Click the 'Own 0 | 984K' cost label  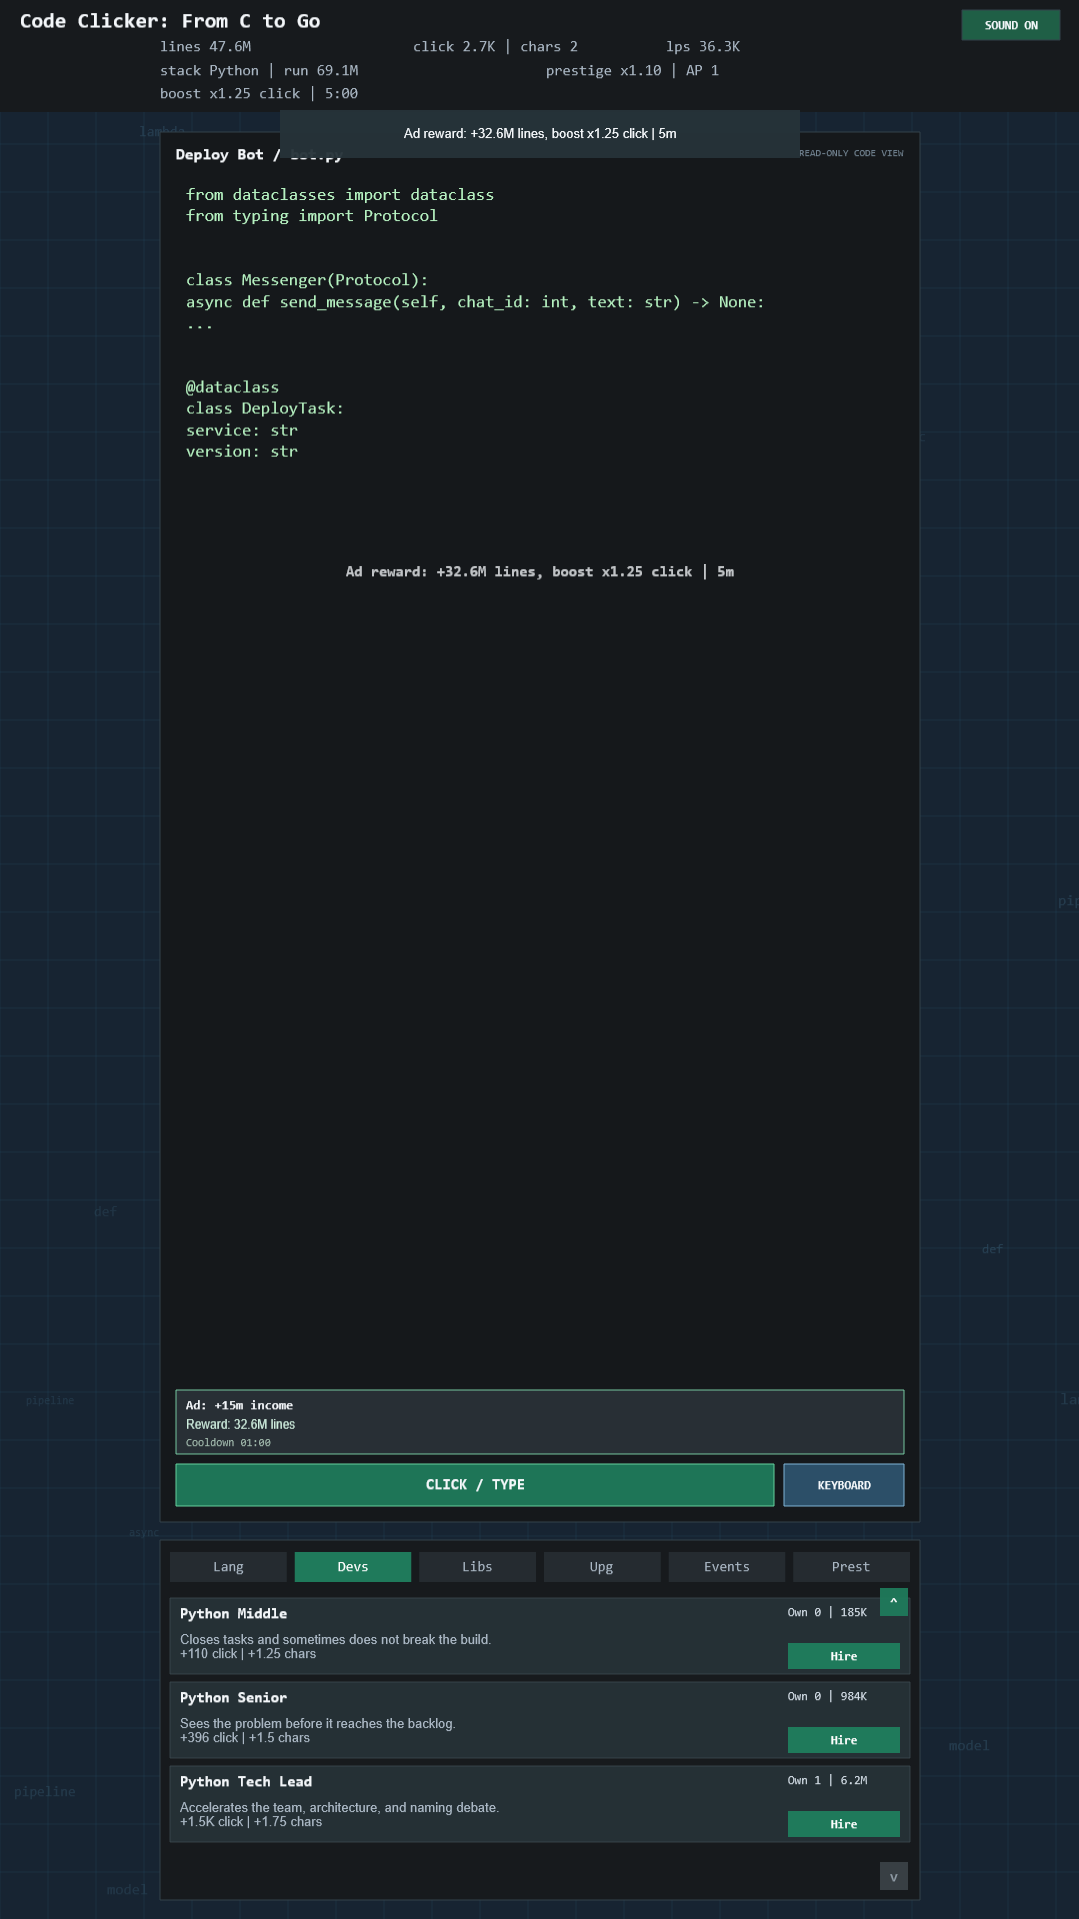point(827,1697)
